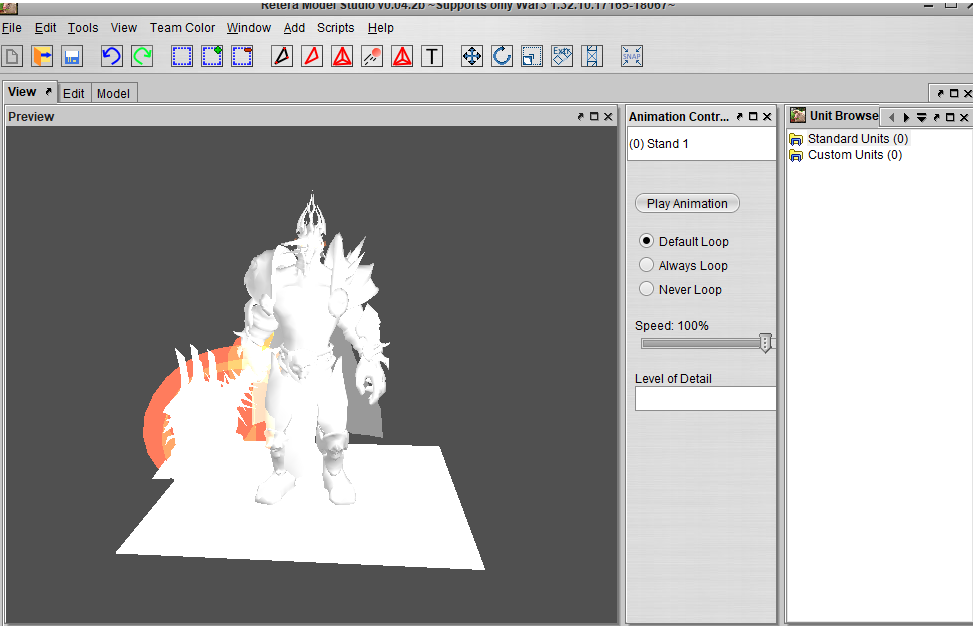
Task: Select the Default Loop radio button
Action: pyautogui.click(x=646, y=241)
